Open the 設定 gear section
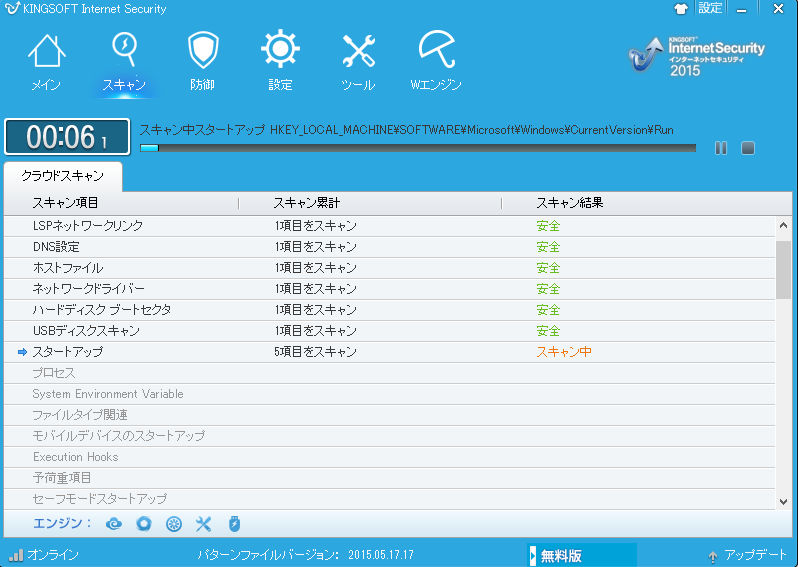This screenshot has width=798, height=567. (x=280, y=61)
